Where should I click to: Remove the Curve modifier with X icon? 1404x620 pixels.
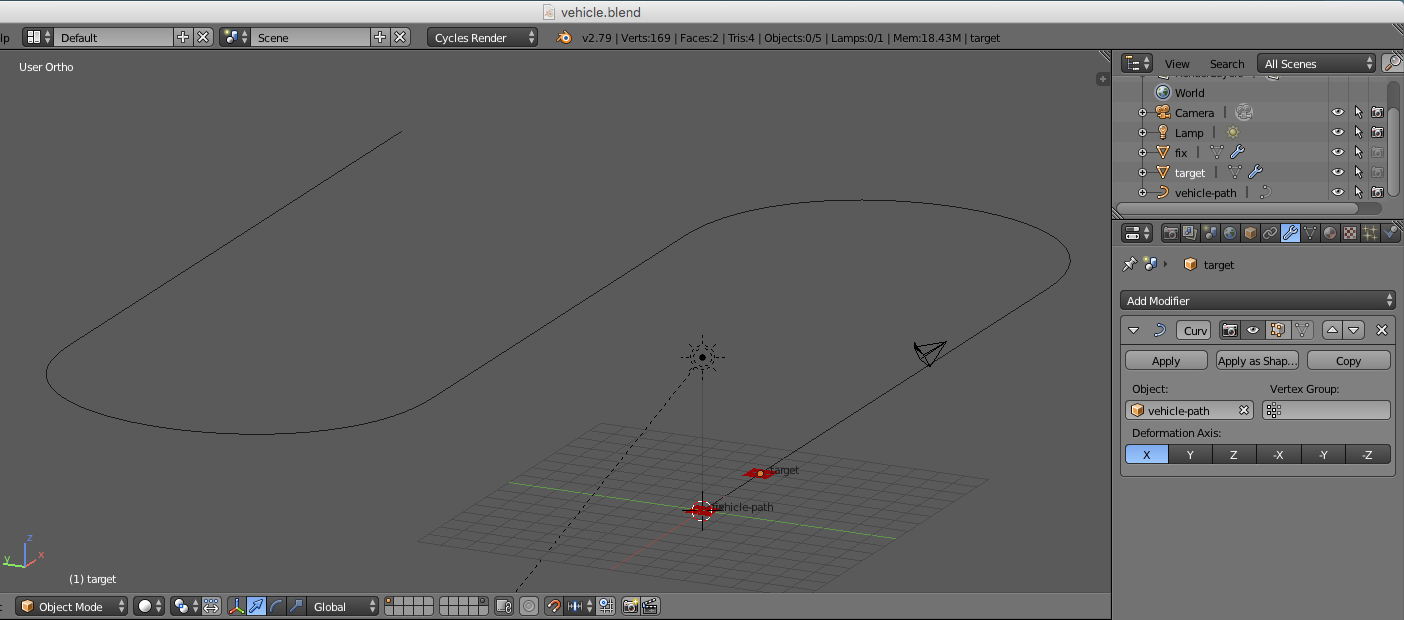(x=1382, y=330)
